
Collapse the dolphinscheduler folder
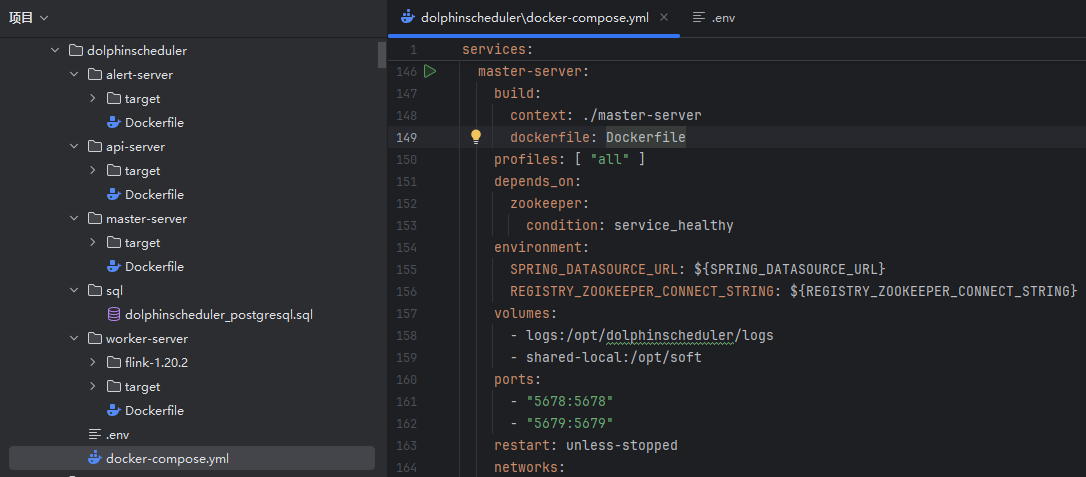pos(55,51)
